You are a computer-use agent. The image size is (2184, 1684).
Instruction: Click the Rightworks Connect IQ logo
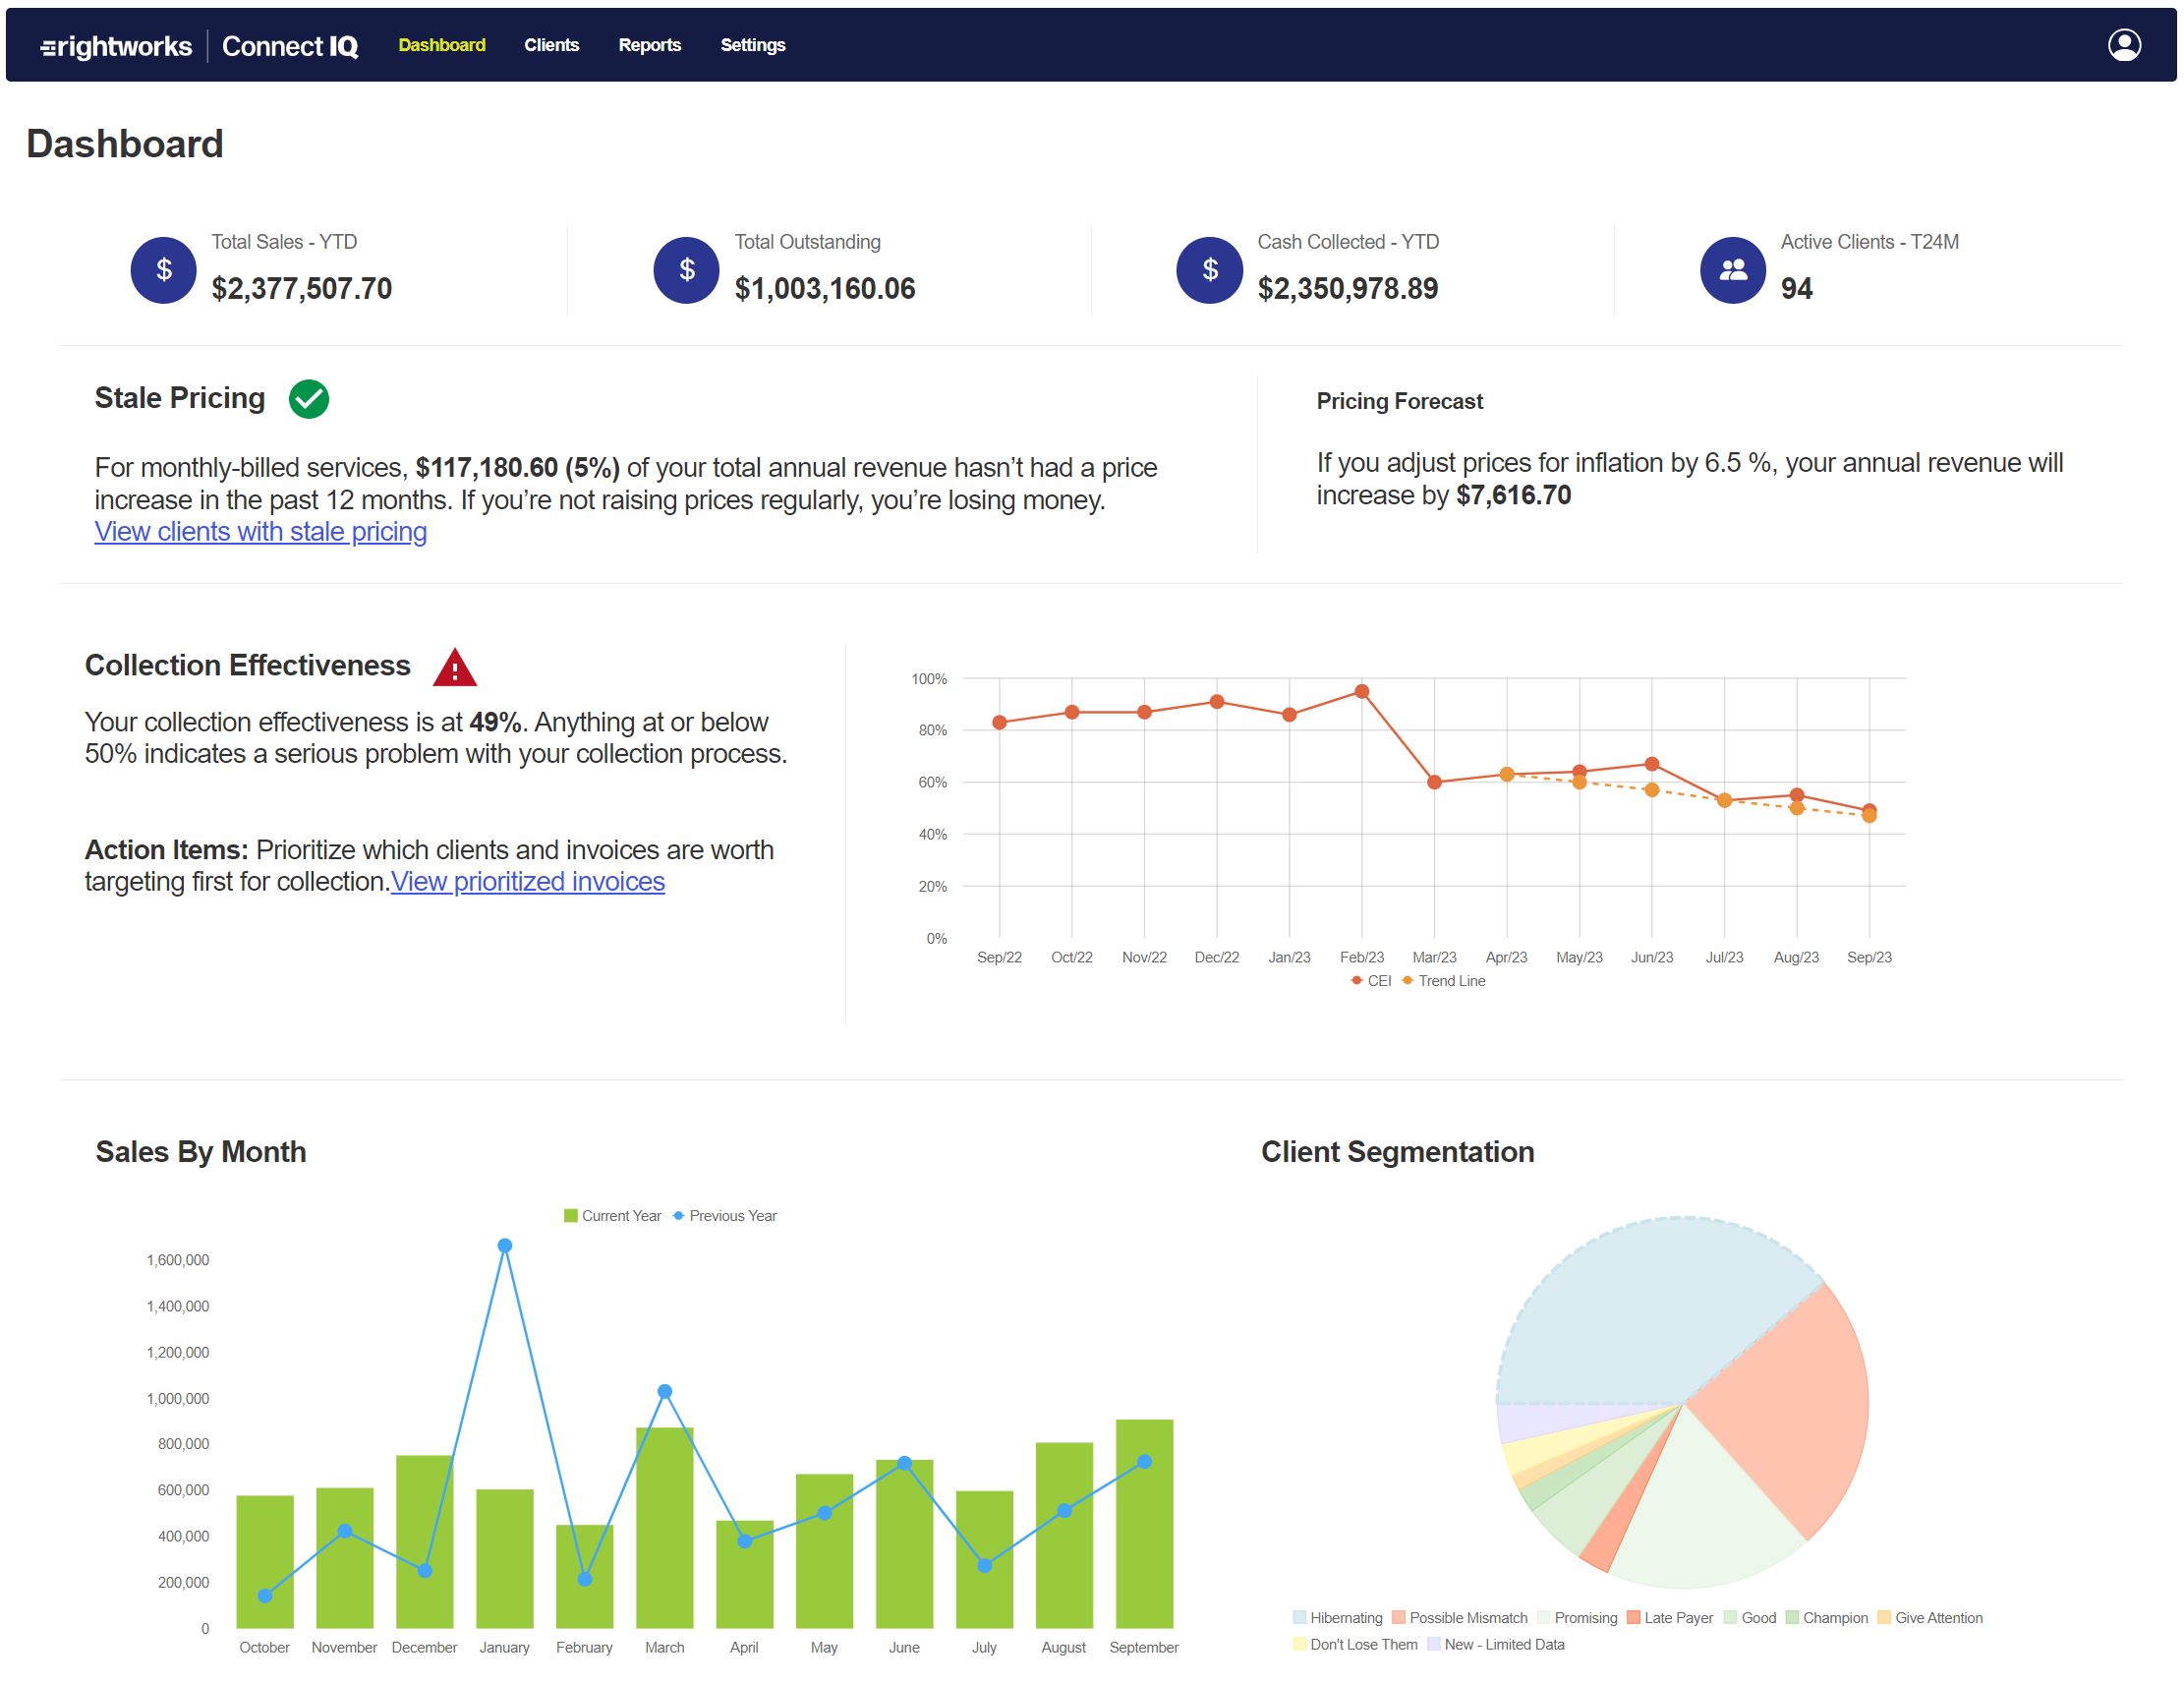coord(200,45)
